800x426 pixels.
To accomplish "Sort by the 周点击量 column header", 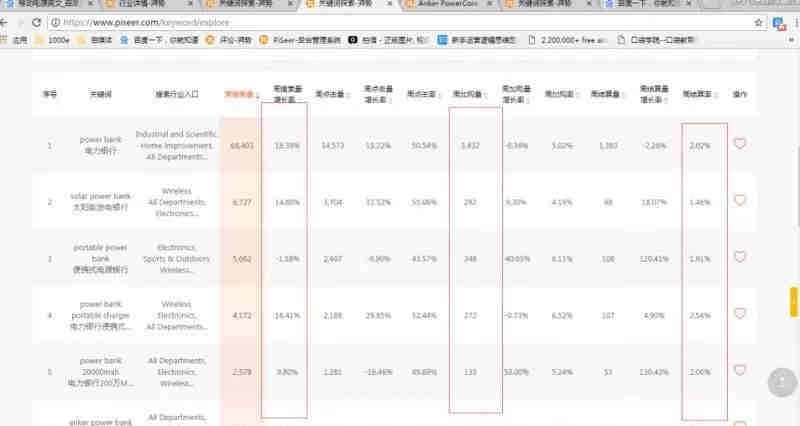I will [x=332, y=94].
